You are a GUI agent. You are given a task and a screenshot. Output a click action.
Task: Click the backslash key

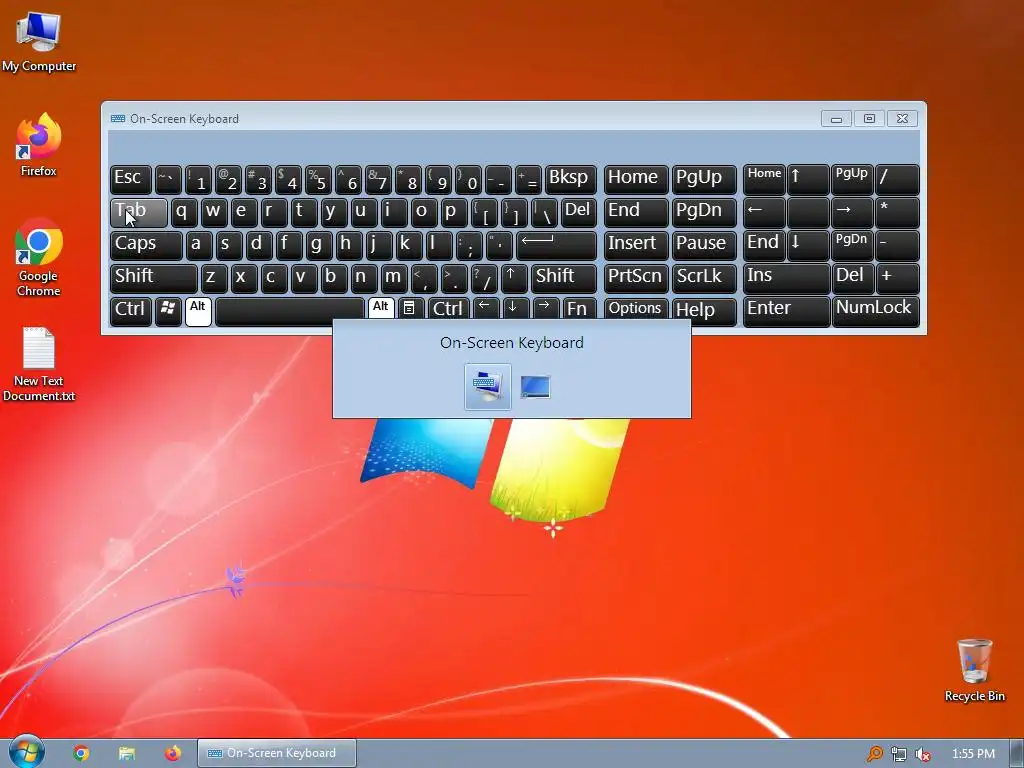(x=544, y=212)
